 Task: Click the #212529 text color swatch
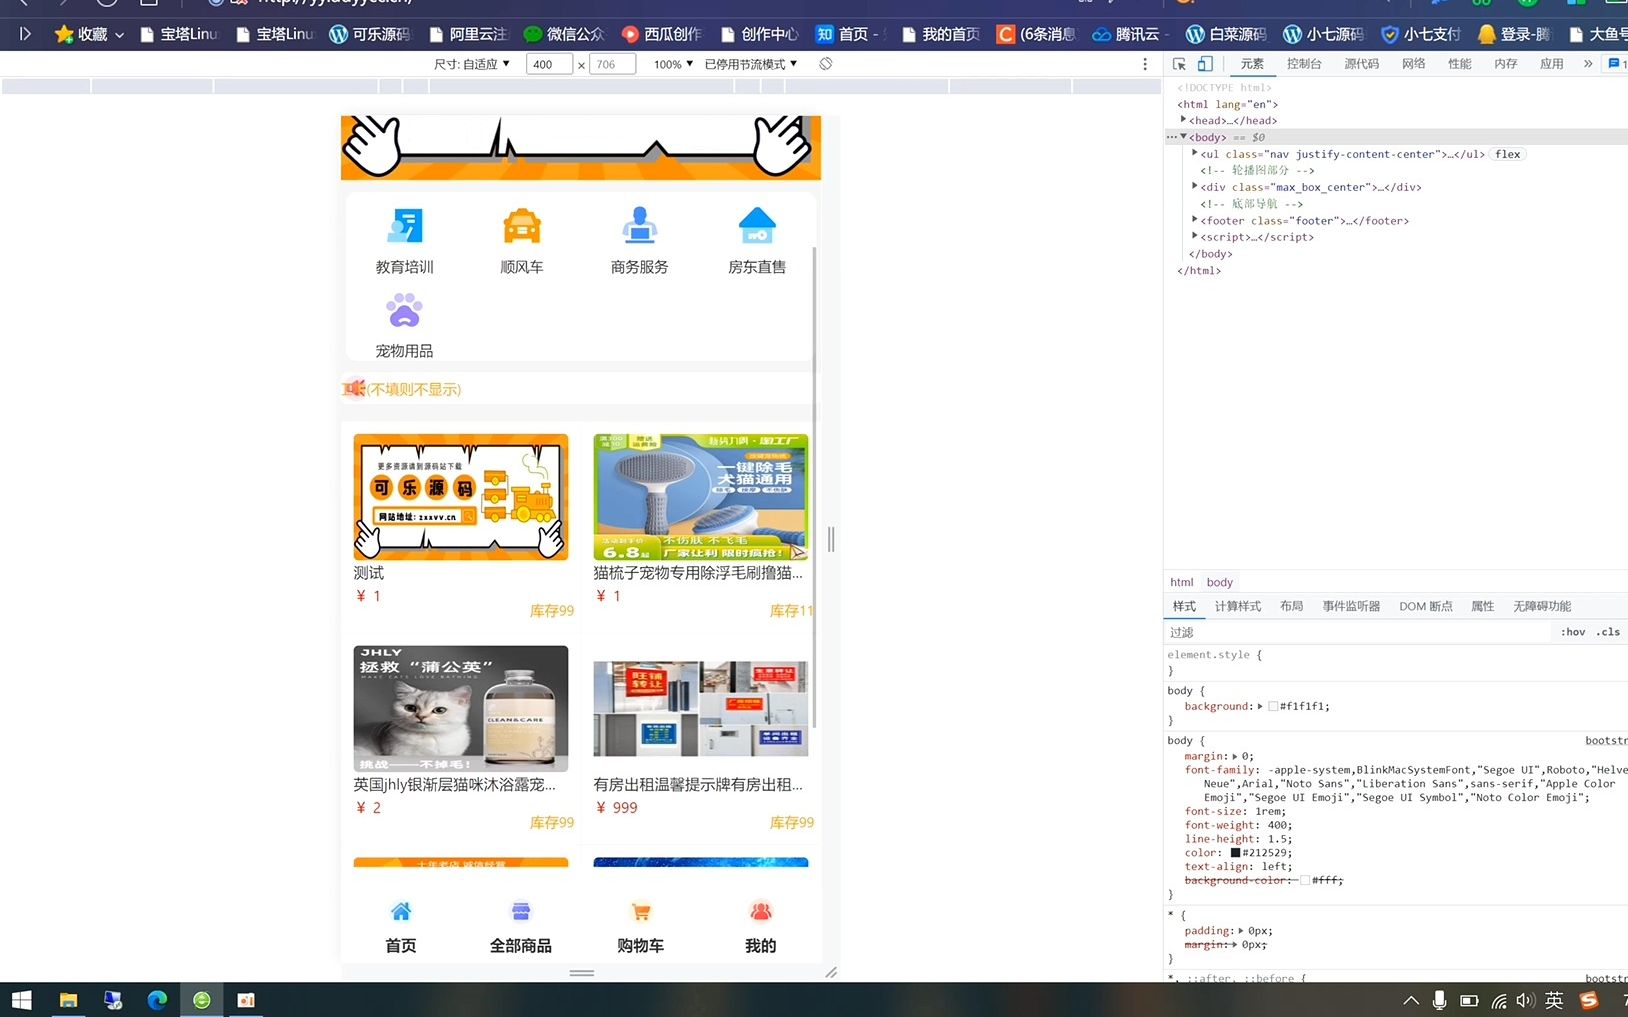pyautogui.click(x=1235, y=853)
